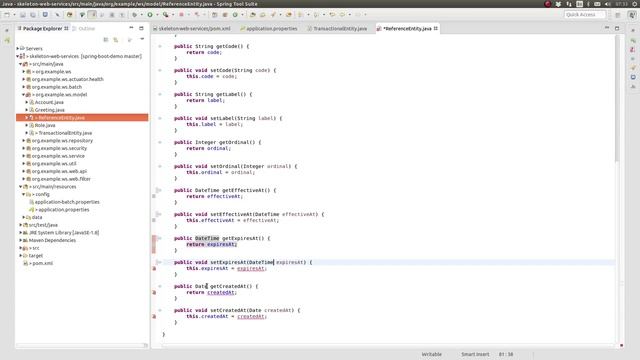Fold the setCreatedAt method
This screenshot has width=640, height=360.
160,310
